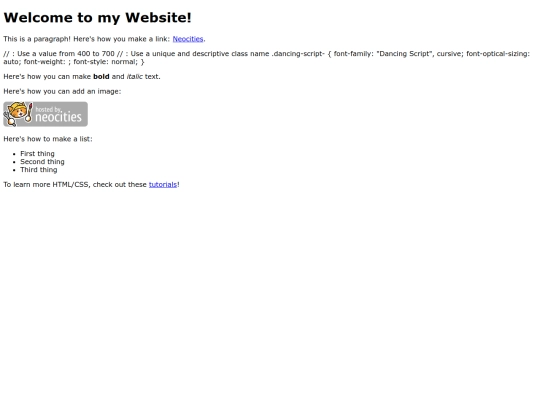The height and width of the screenshot is (405, 540).
Task: Click the neocities word in the badge
Action: point(58,117)
